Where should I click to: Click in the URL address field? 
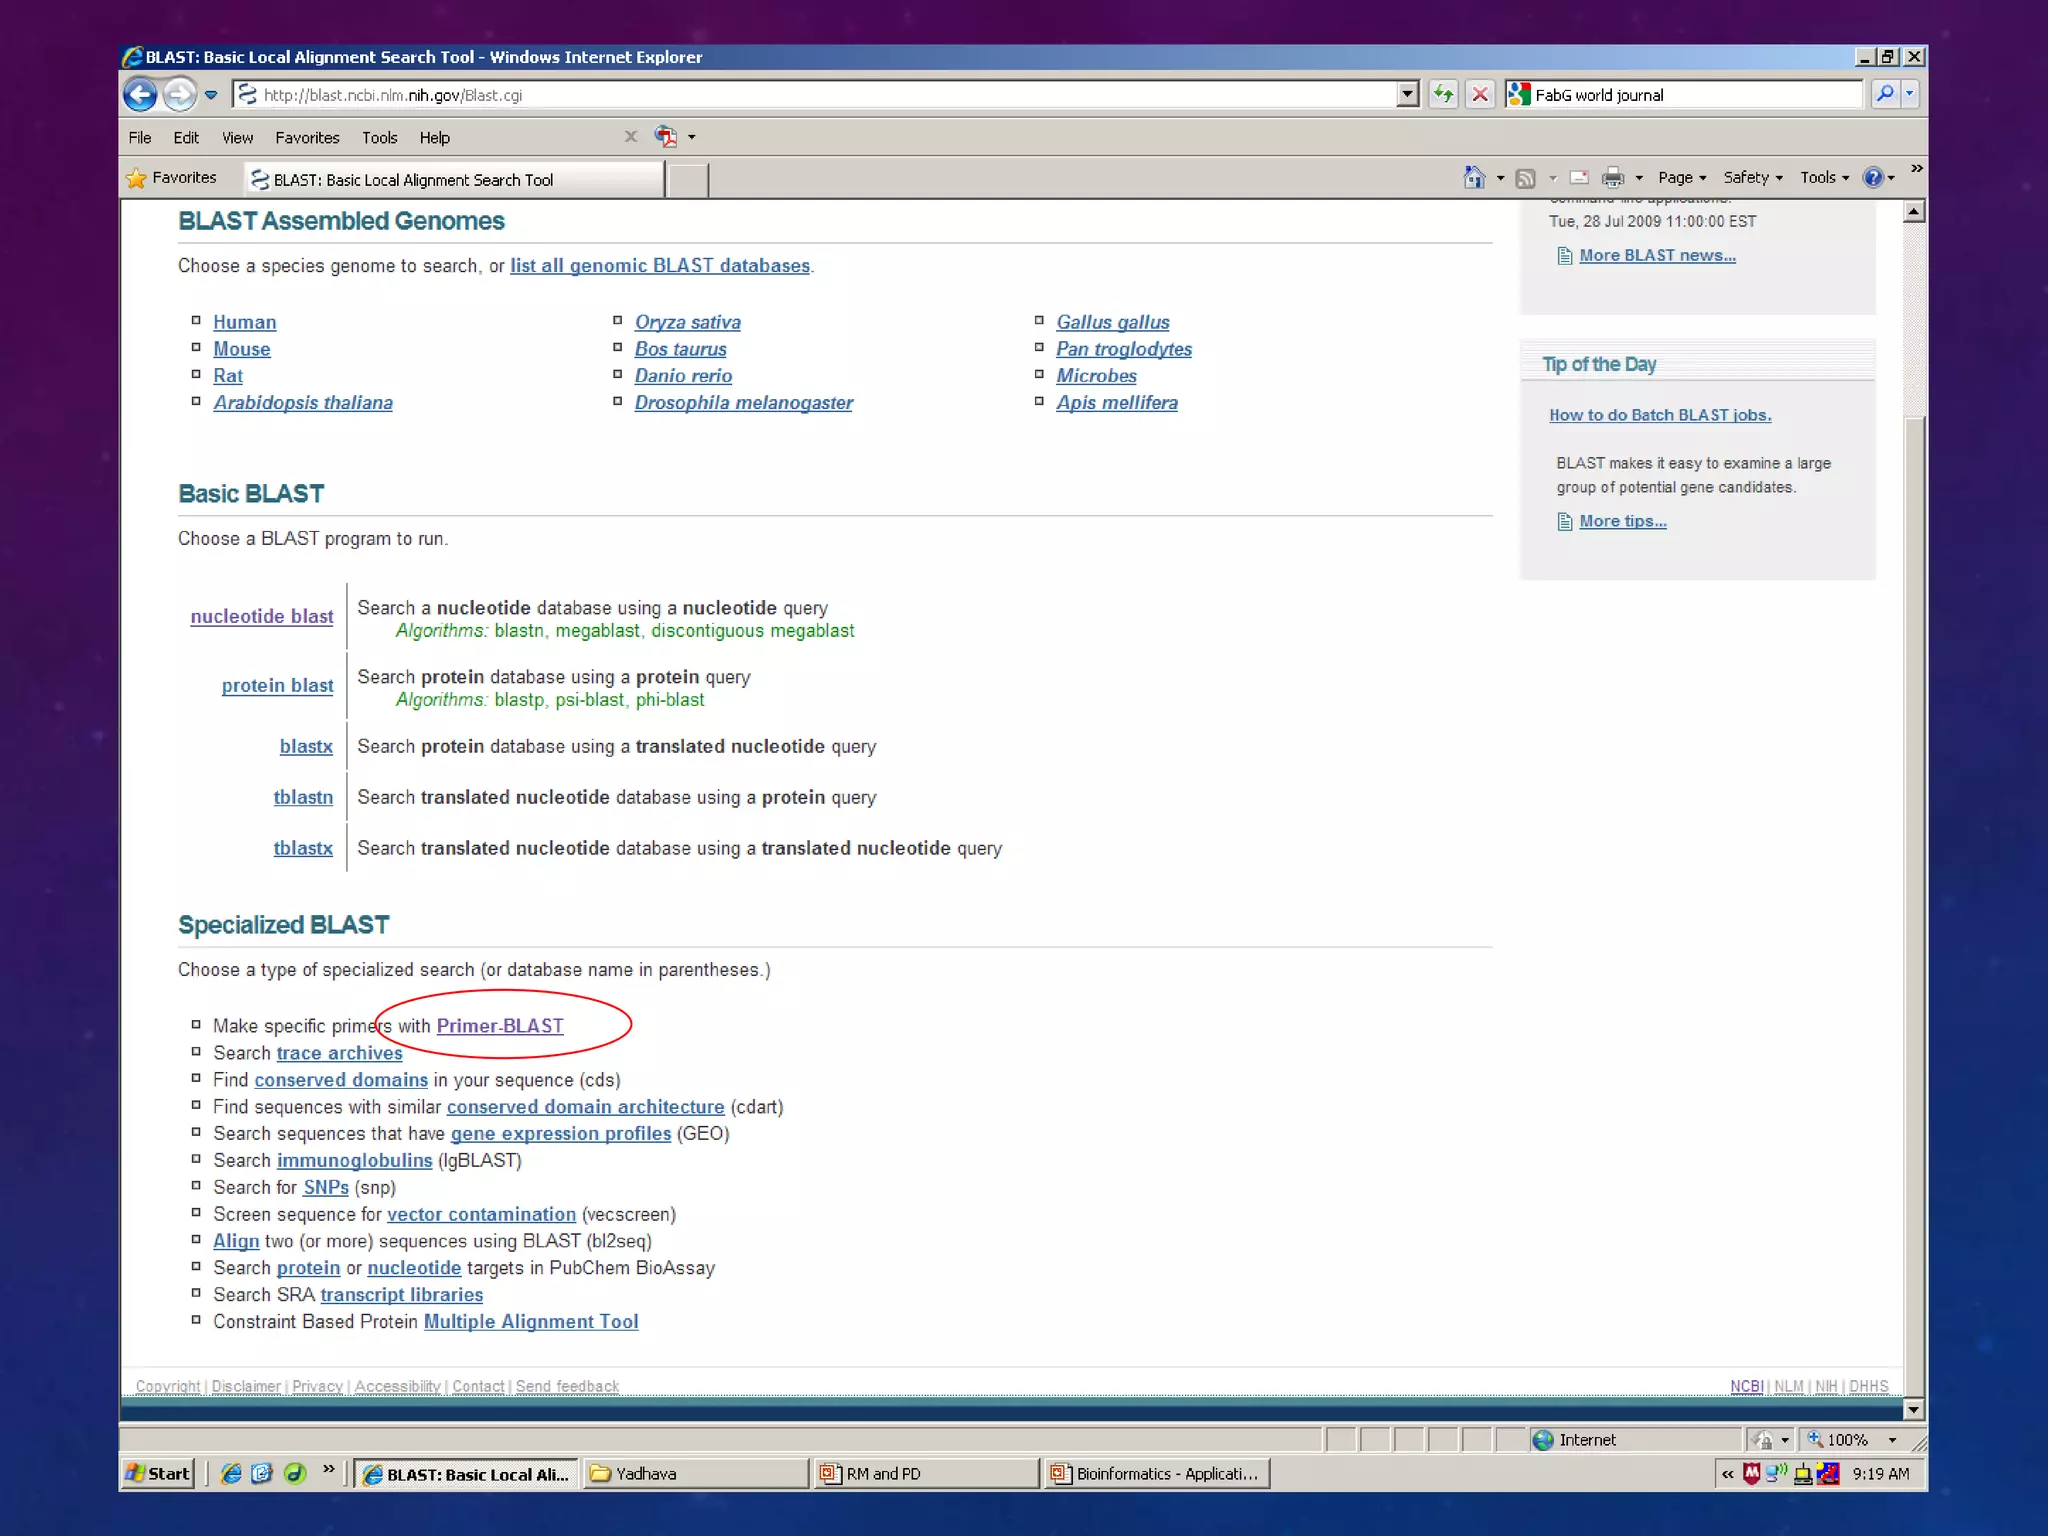point(820,95)
